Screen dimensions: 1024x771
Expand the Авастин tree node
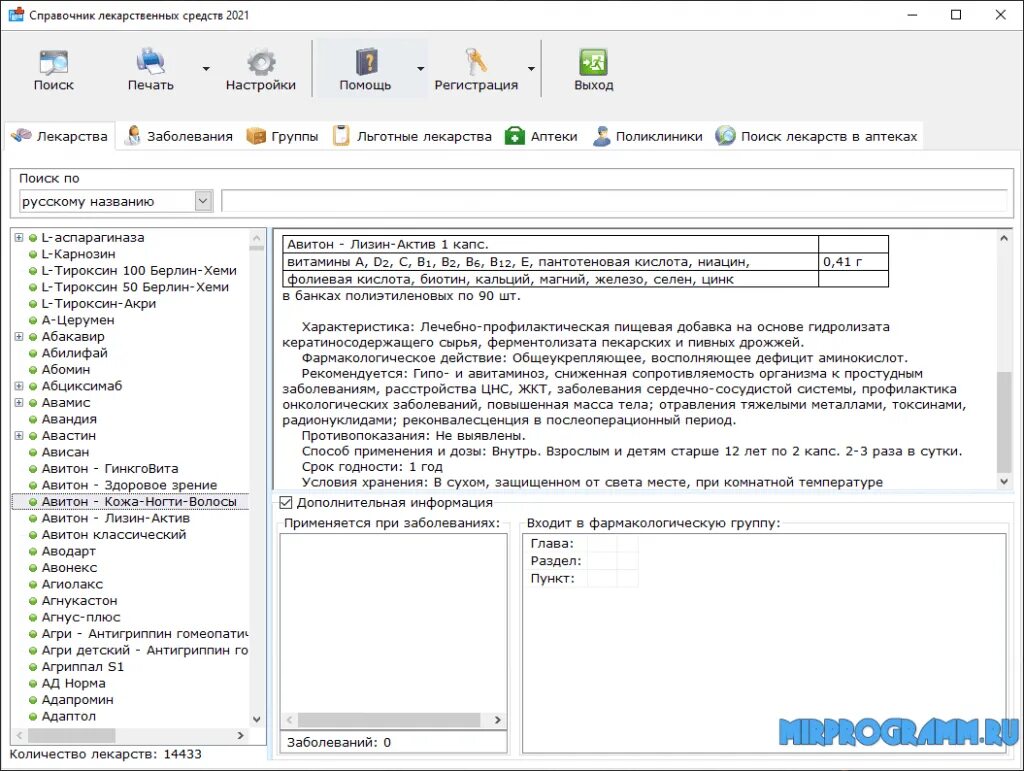click(x=19, y=436)
